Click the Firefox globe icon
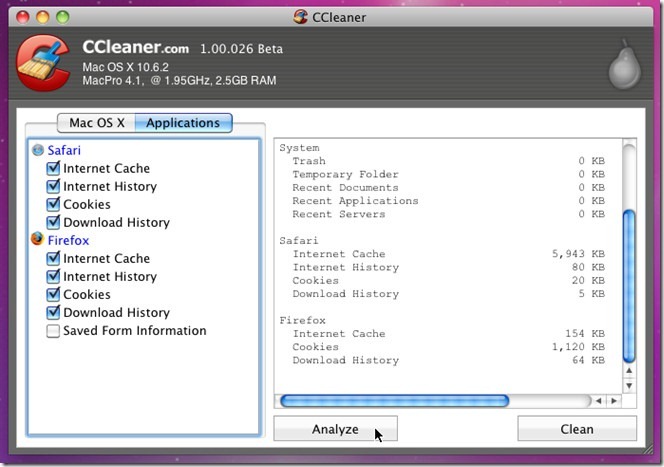The width and height of the screenshot is (664, 467). (x=37, y=239)
